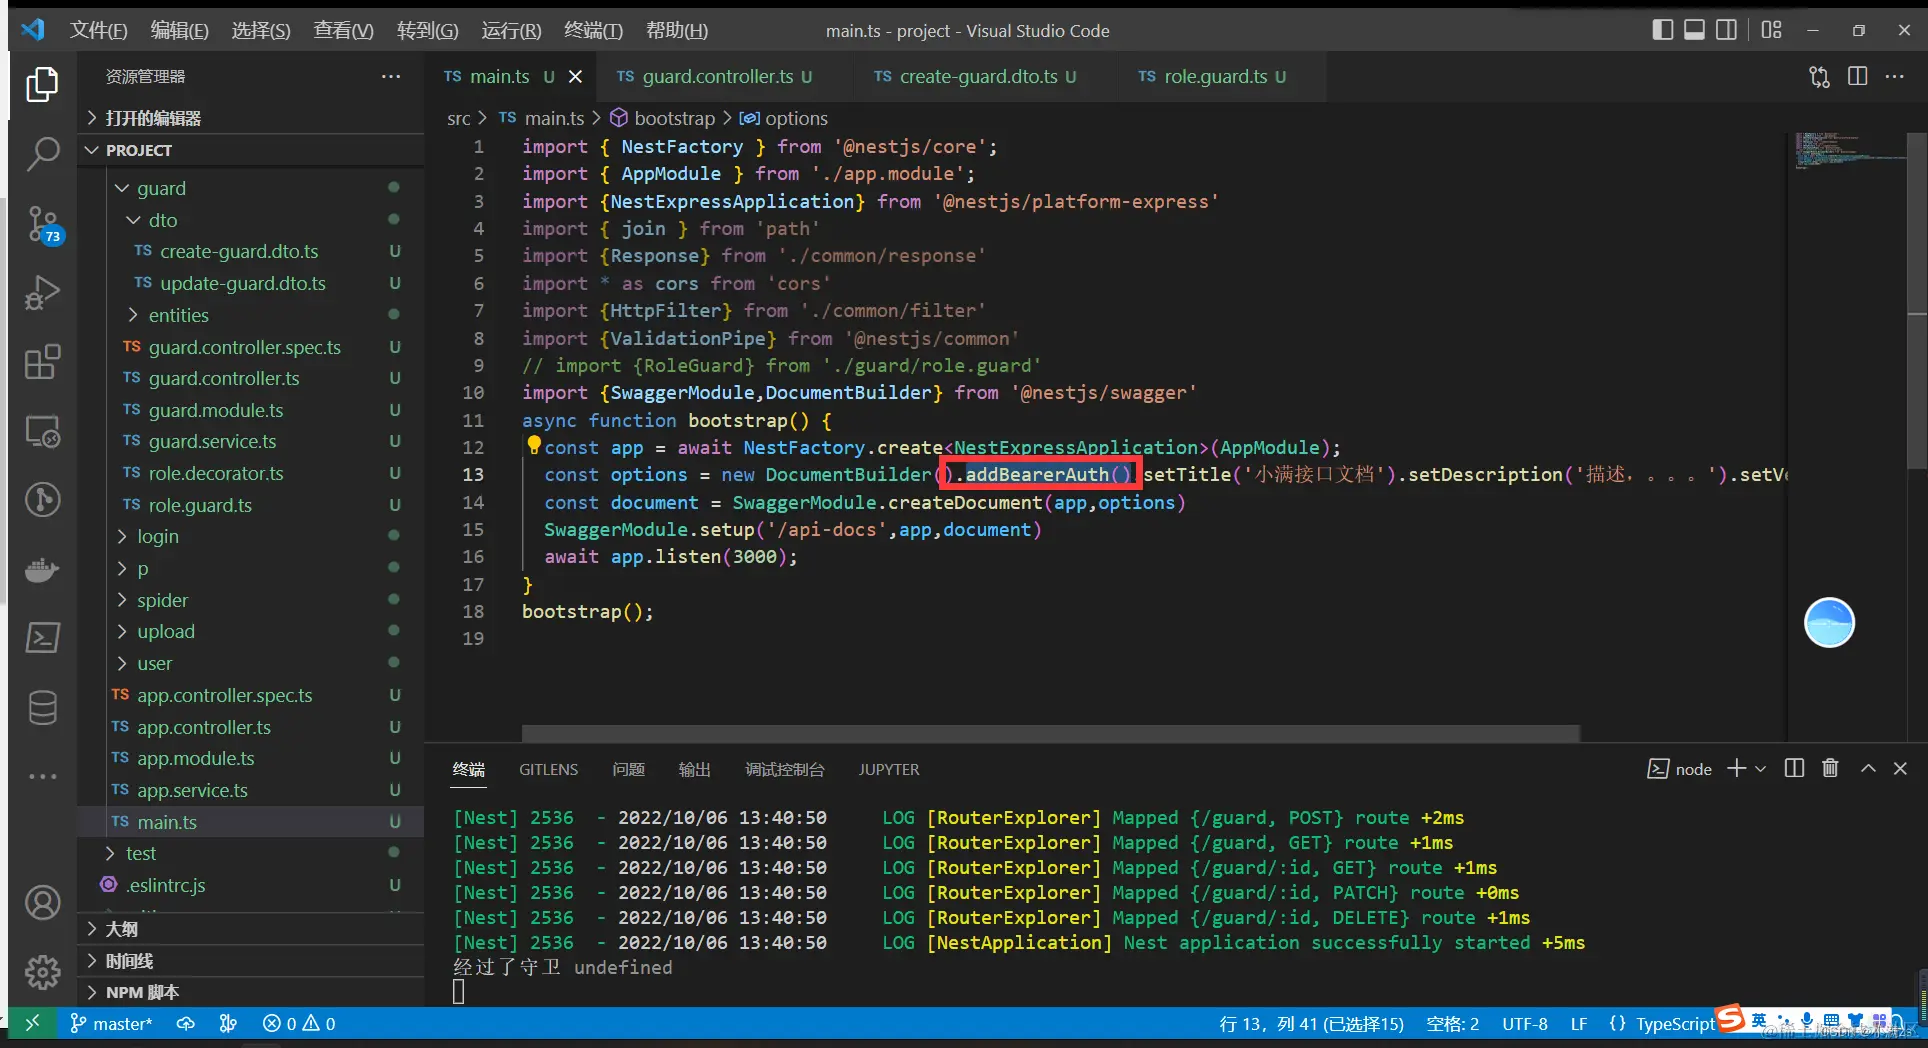Customize layout from title bar

coord(1771,30)
